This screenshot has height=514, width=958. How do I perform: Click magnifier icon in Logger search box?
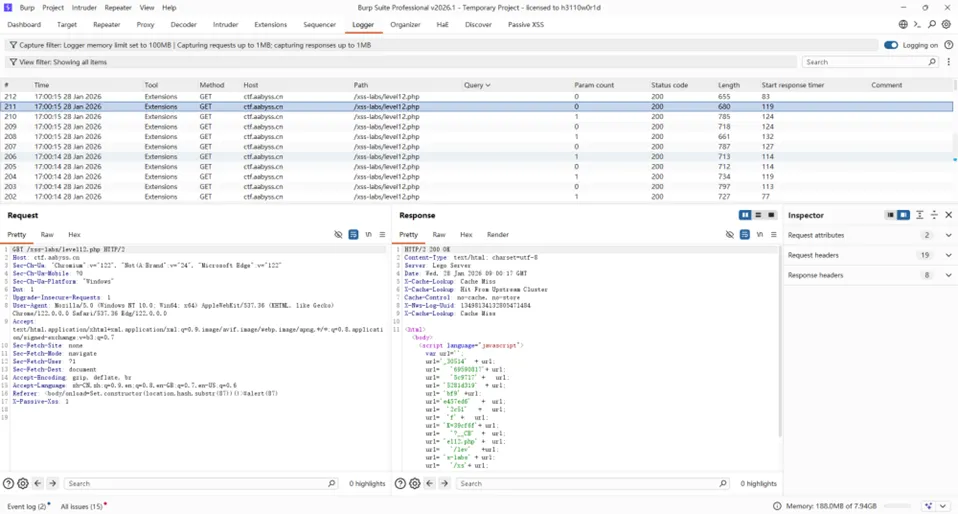pos(932,62)
